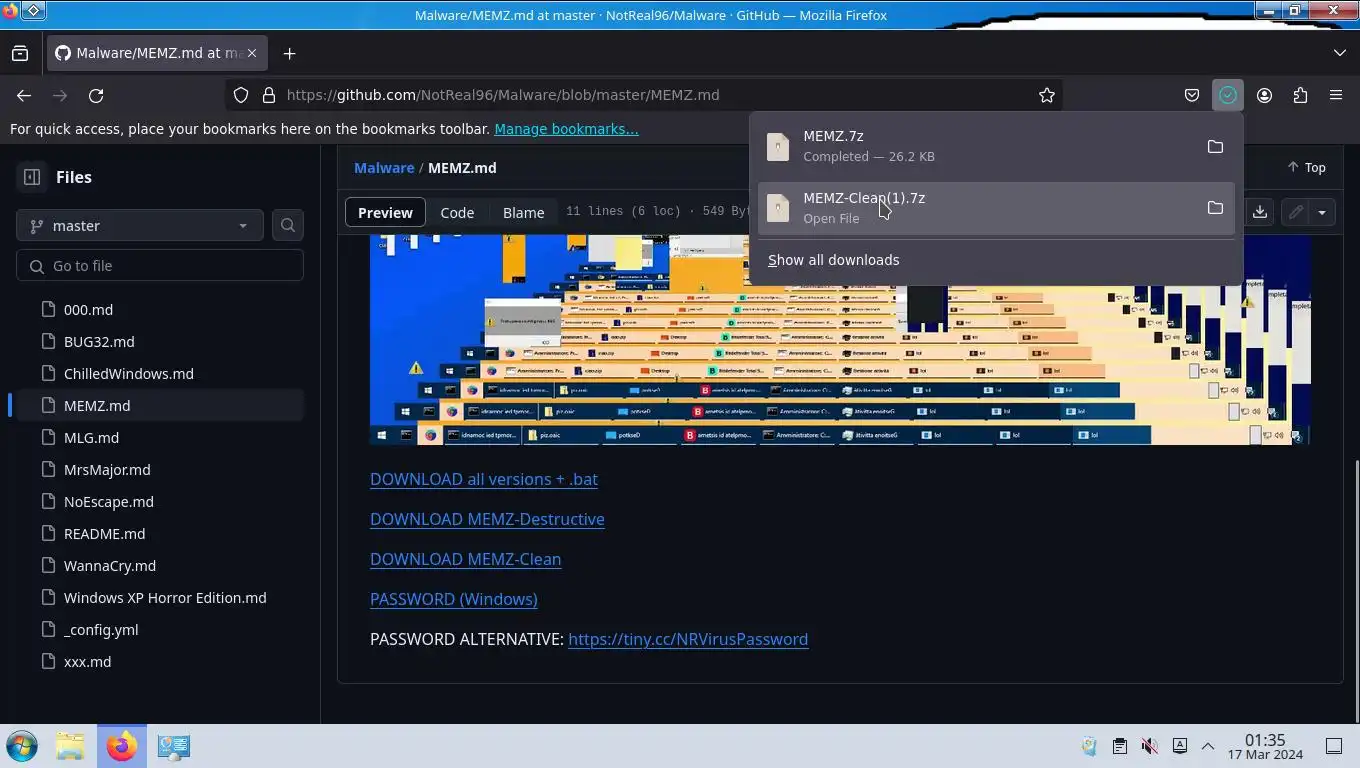Reload the current page
Viewport: 1360px width, 768px height.
coord(96,95)
